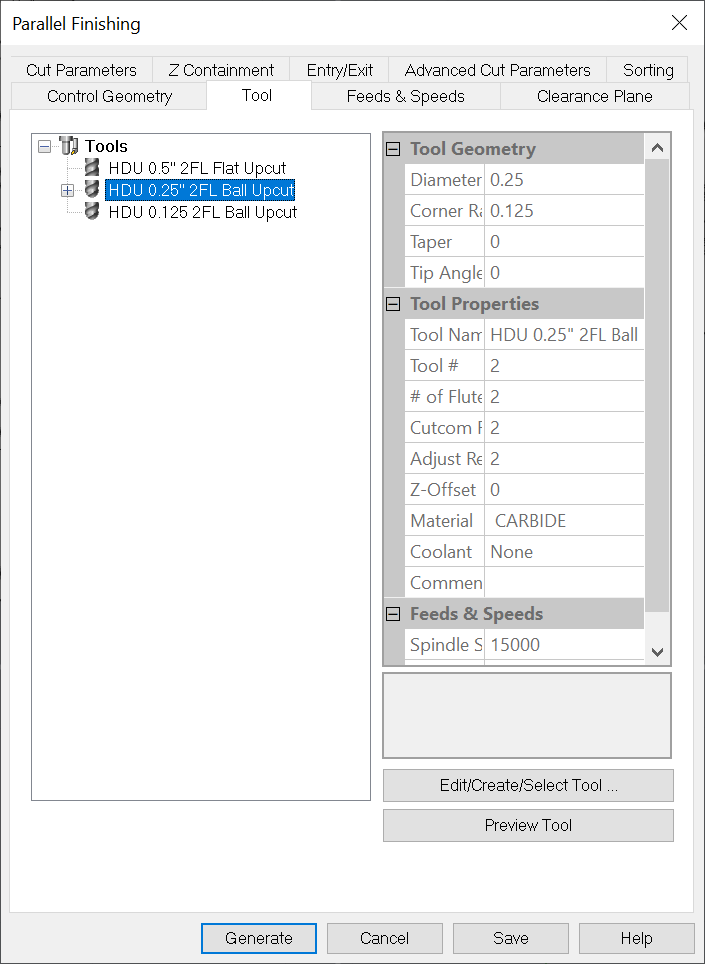This screenshot has width=705, height=964.
Task: Expand the HDU 0.25" 2FL Ball Upcut node
Action: tap(68, 190)
